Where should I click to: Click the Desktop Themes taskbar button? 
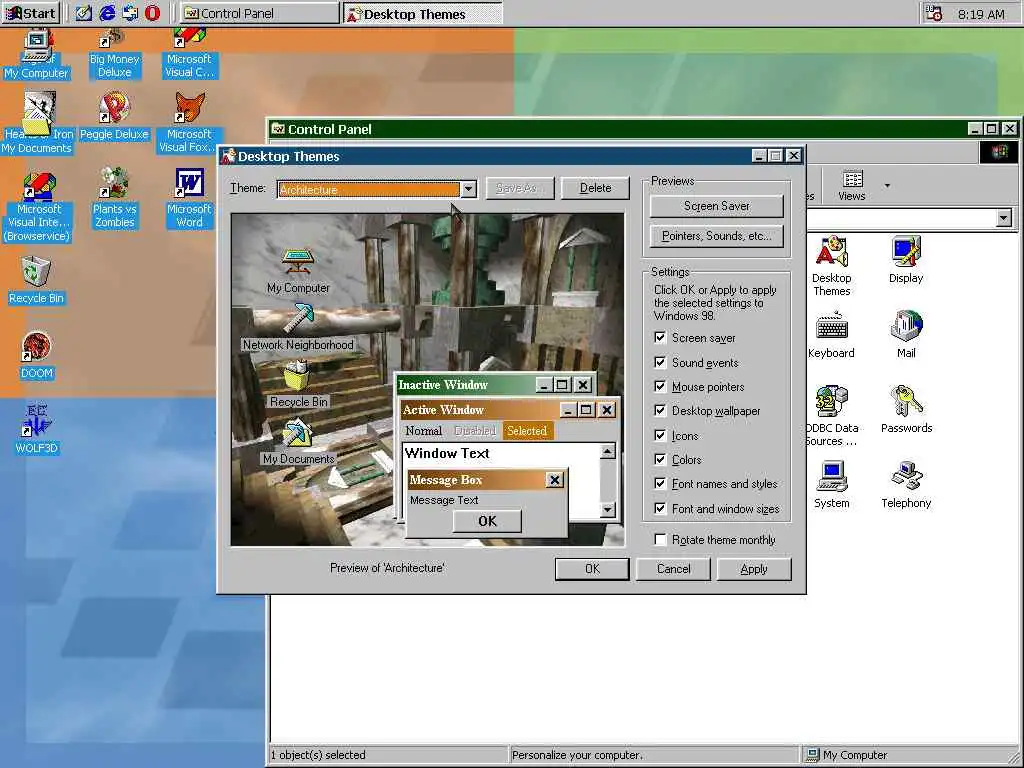pos(423,13)
